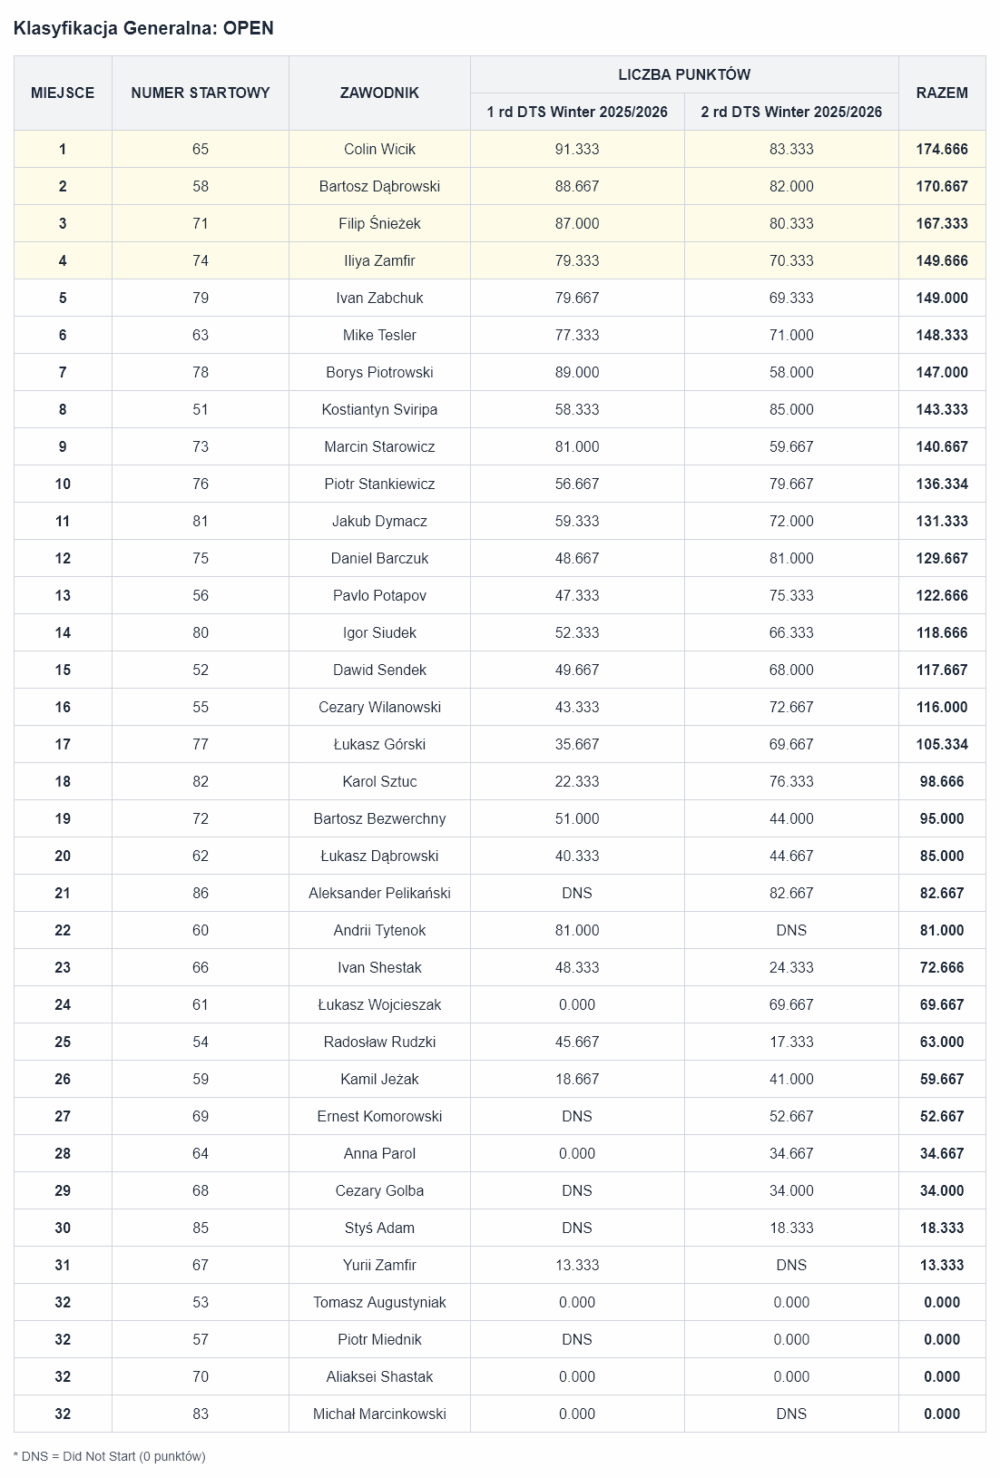1000x1478 pixels.
Task: Click Karol Sztuc's total 98.666
Action: (941, 781)
